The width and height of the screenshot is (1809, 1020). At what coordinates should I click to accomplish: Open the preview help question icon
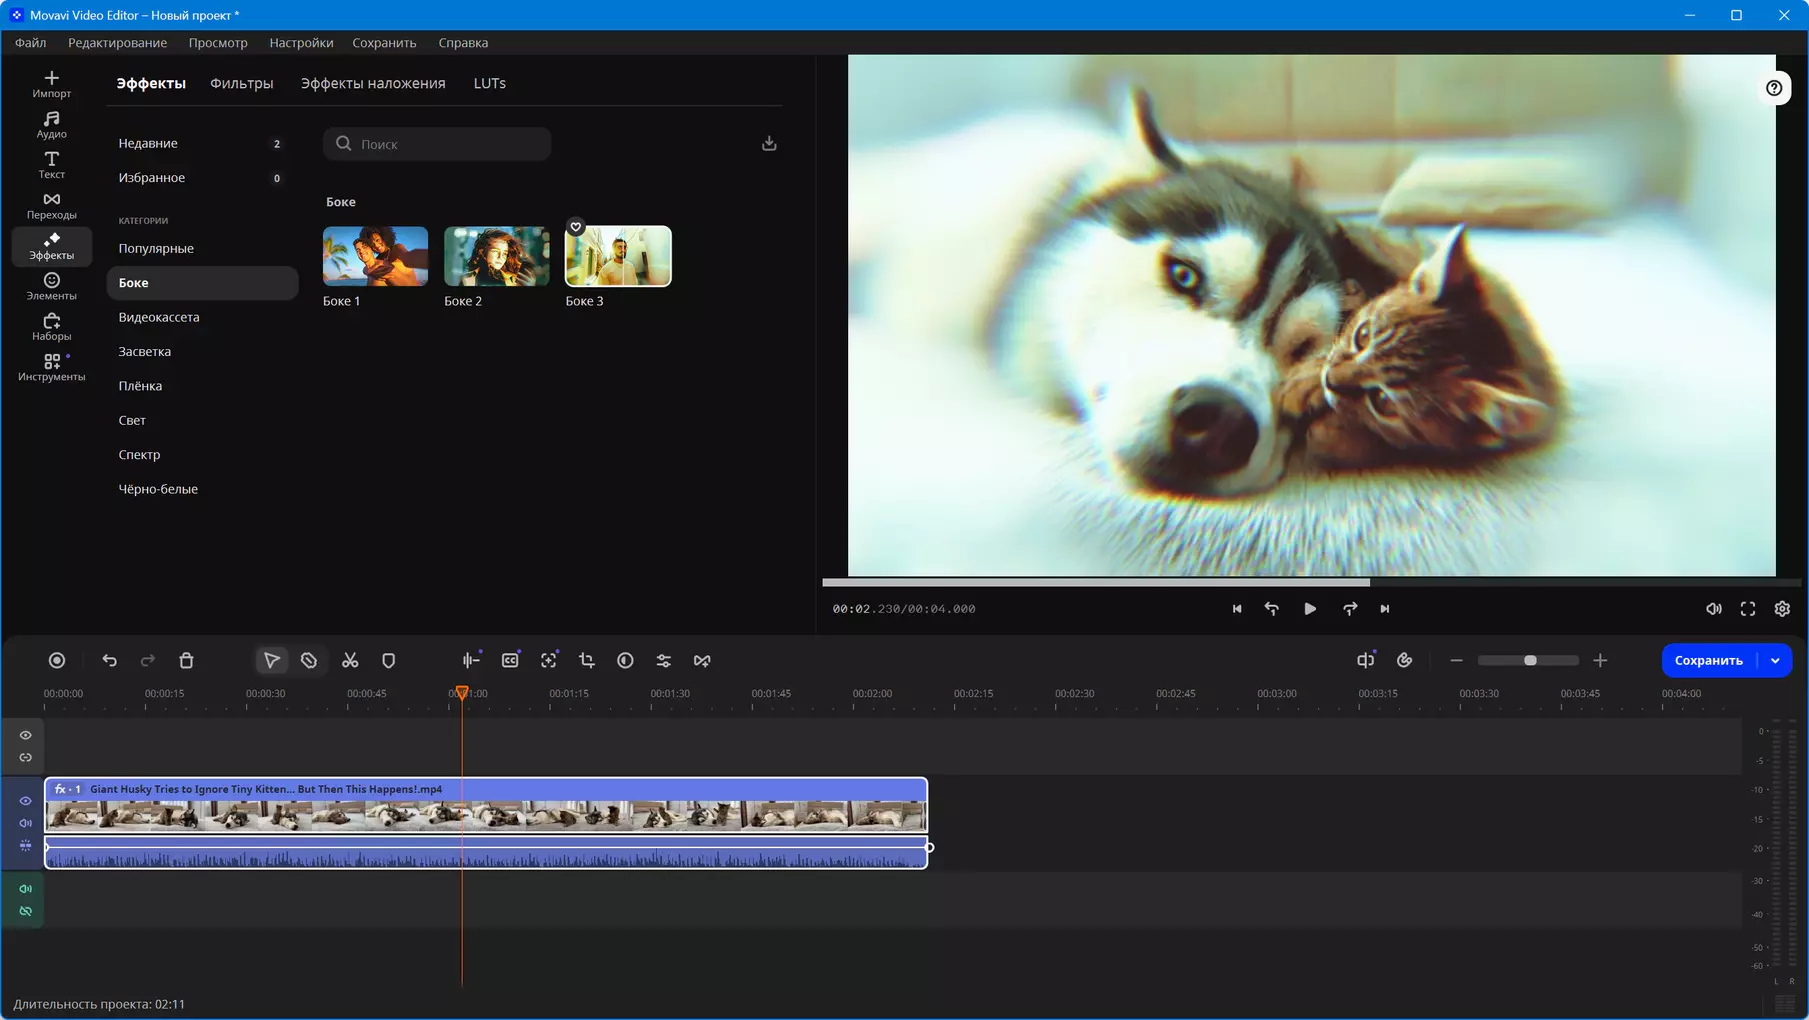click(x=1774, y=88)
